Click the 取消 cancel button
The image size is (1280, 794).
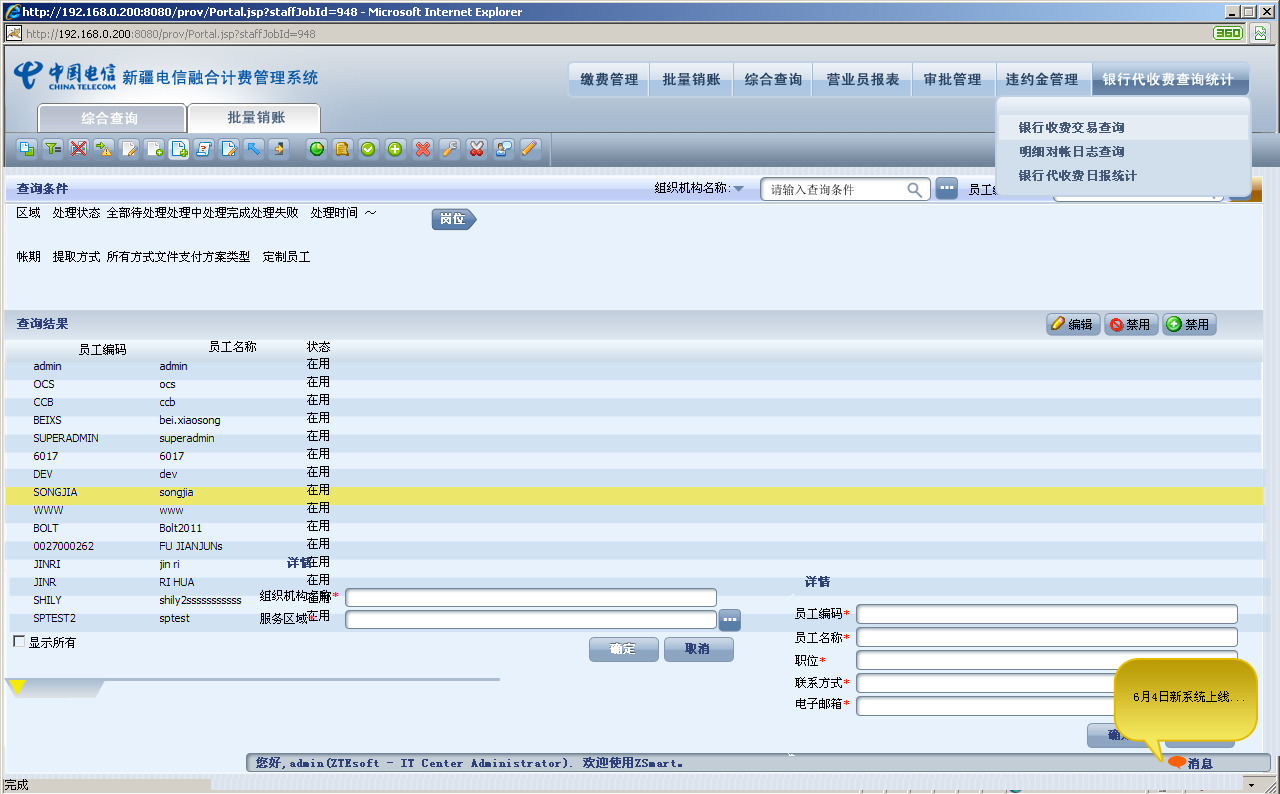[x=698, y=649]
